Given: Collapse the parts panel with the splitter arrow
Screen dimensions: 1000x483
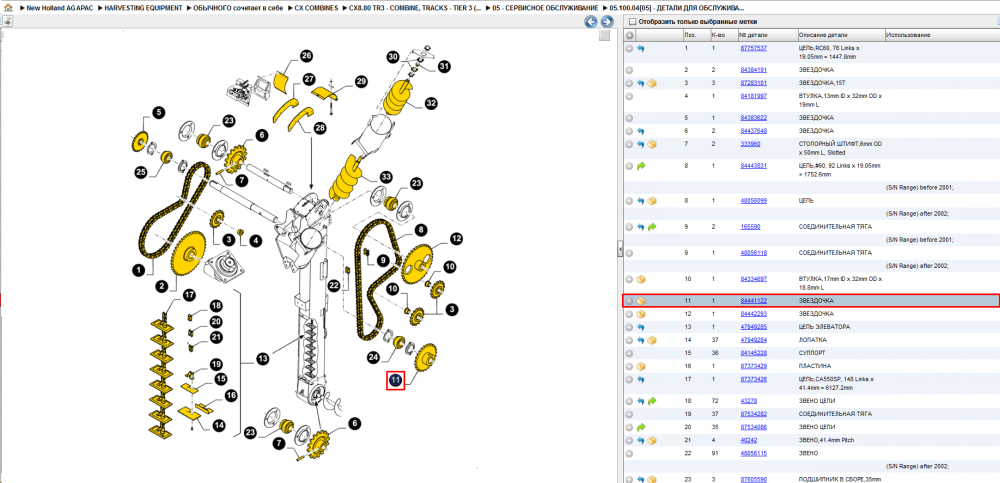Looking at the screenshot, I should [619, 250].
